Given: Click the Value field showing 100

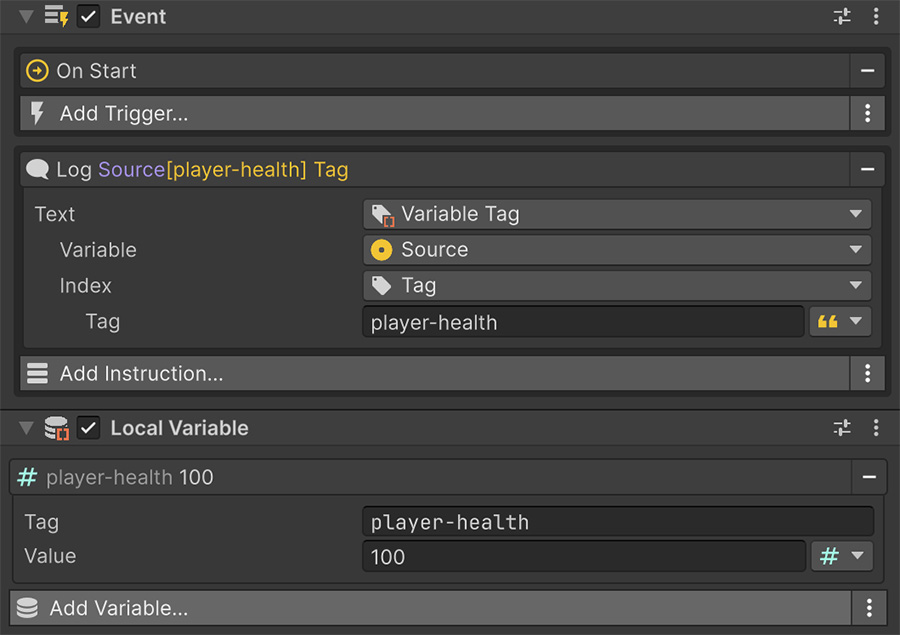Looking at the screenshot, I should click(584, 556).
